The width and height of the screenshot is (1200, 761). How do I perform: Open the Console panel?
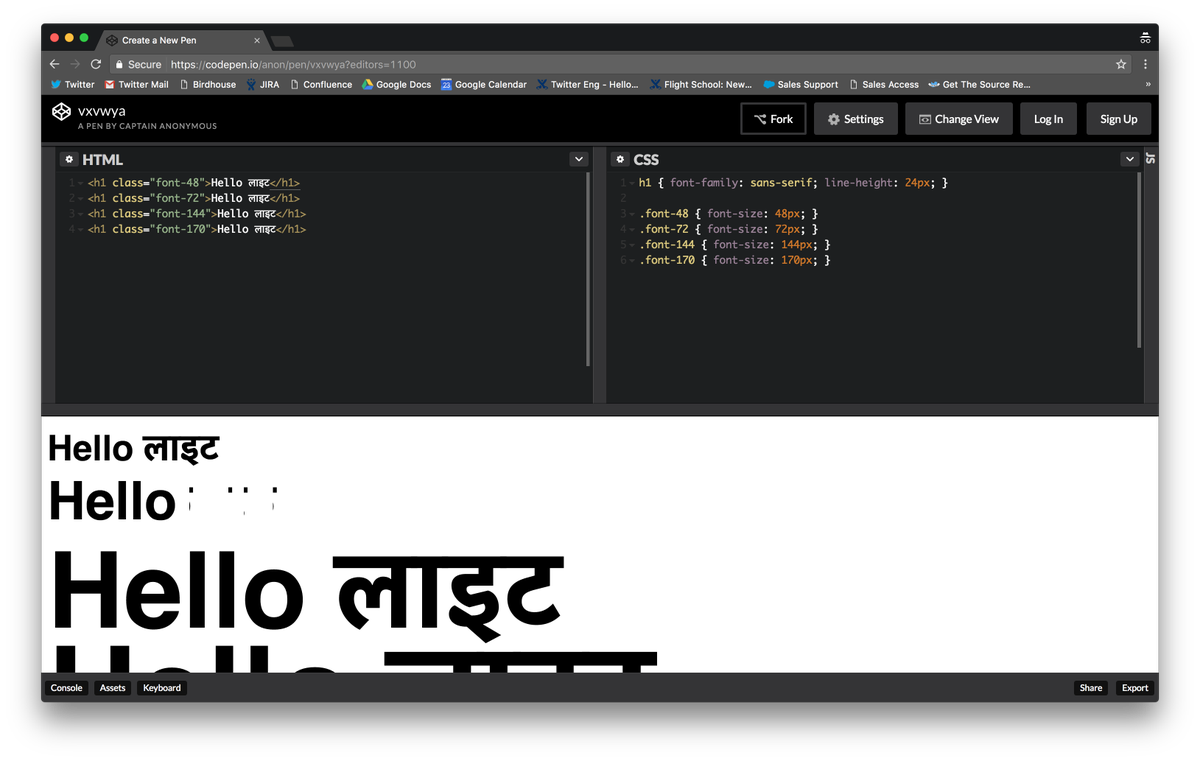pyautogui.click(x=66, y=688)
